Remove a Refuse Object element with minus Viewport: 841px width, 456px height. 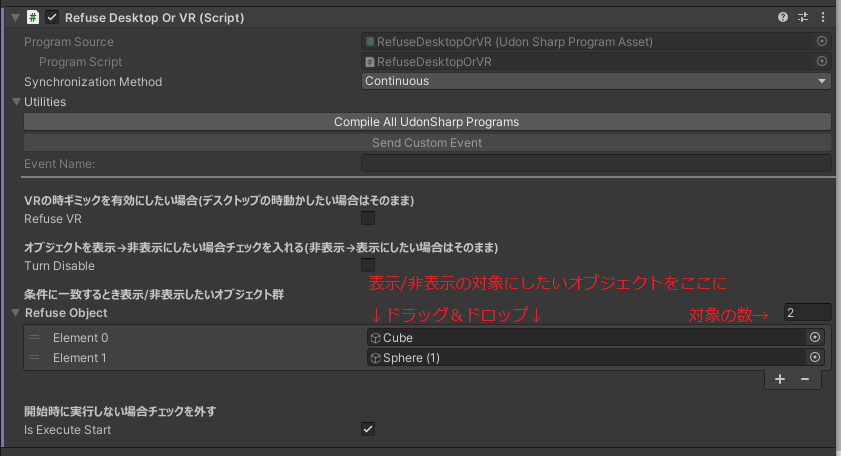(x=805, y=379)
